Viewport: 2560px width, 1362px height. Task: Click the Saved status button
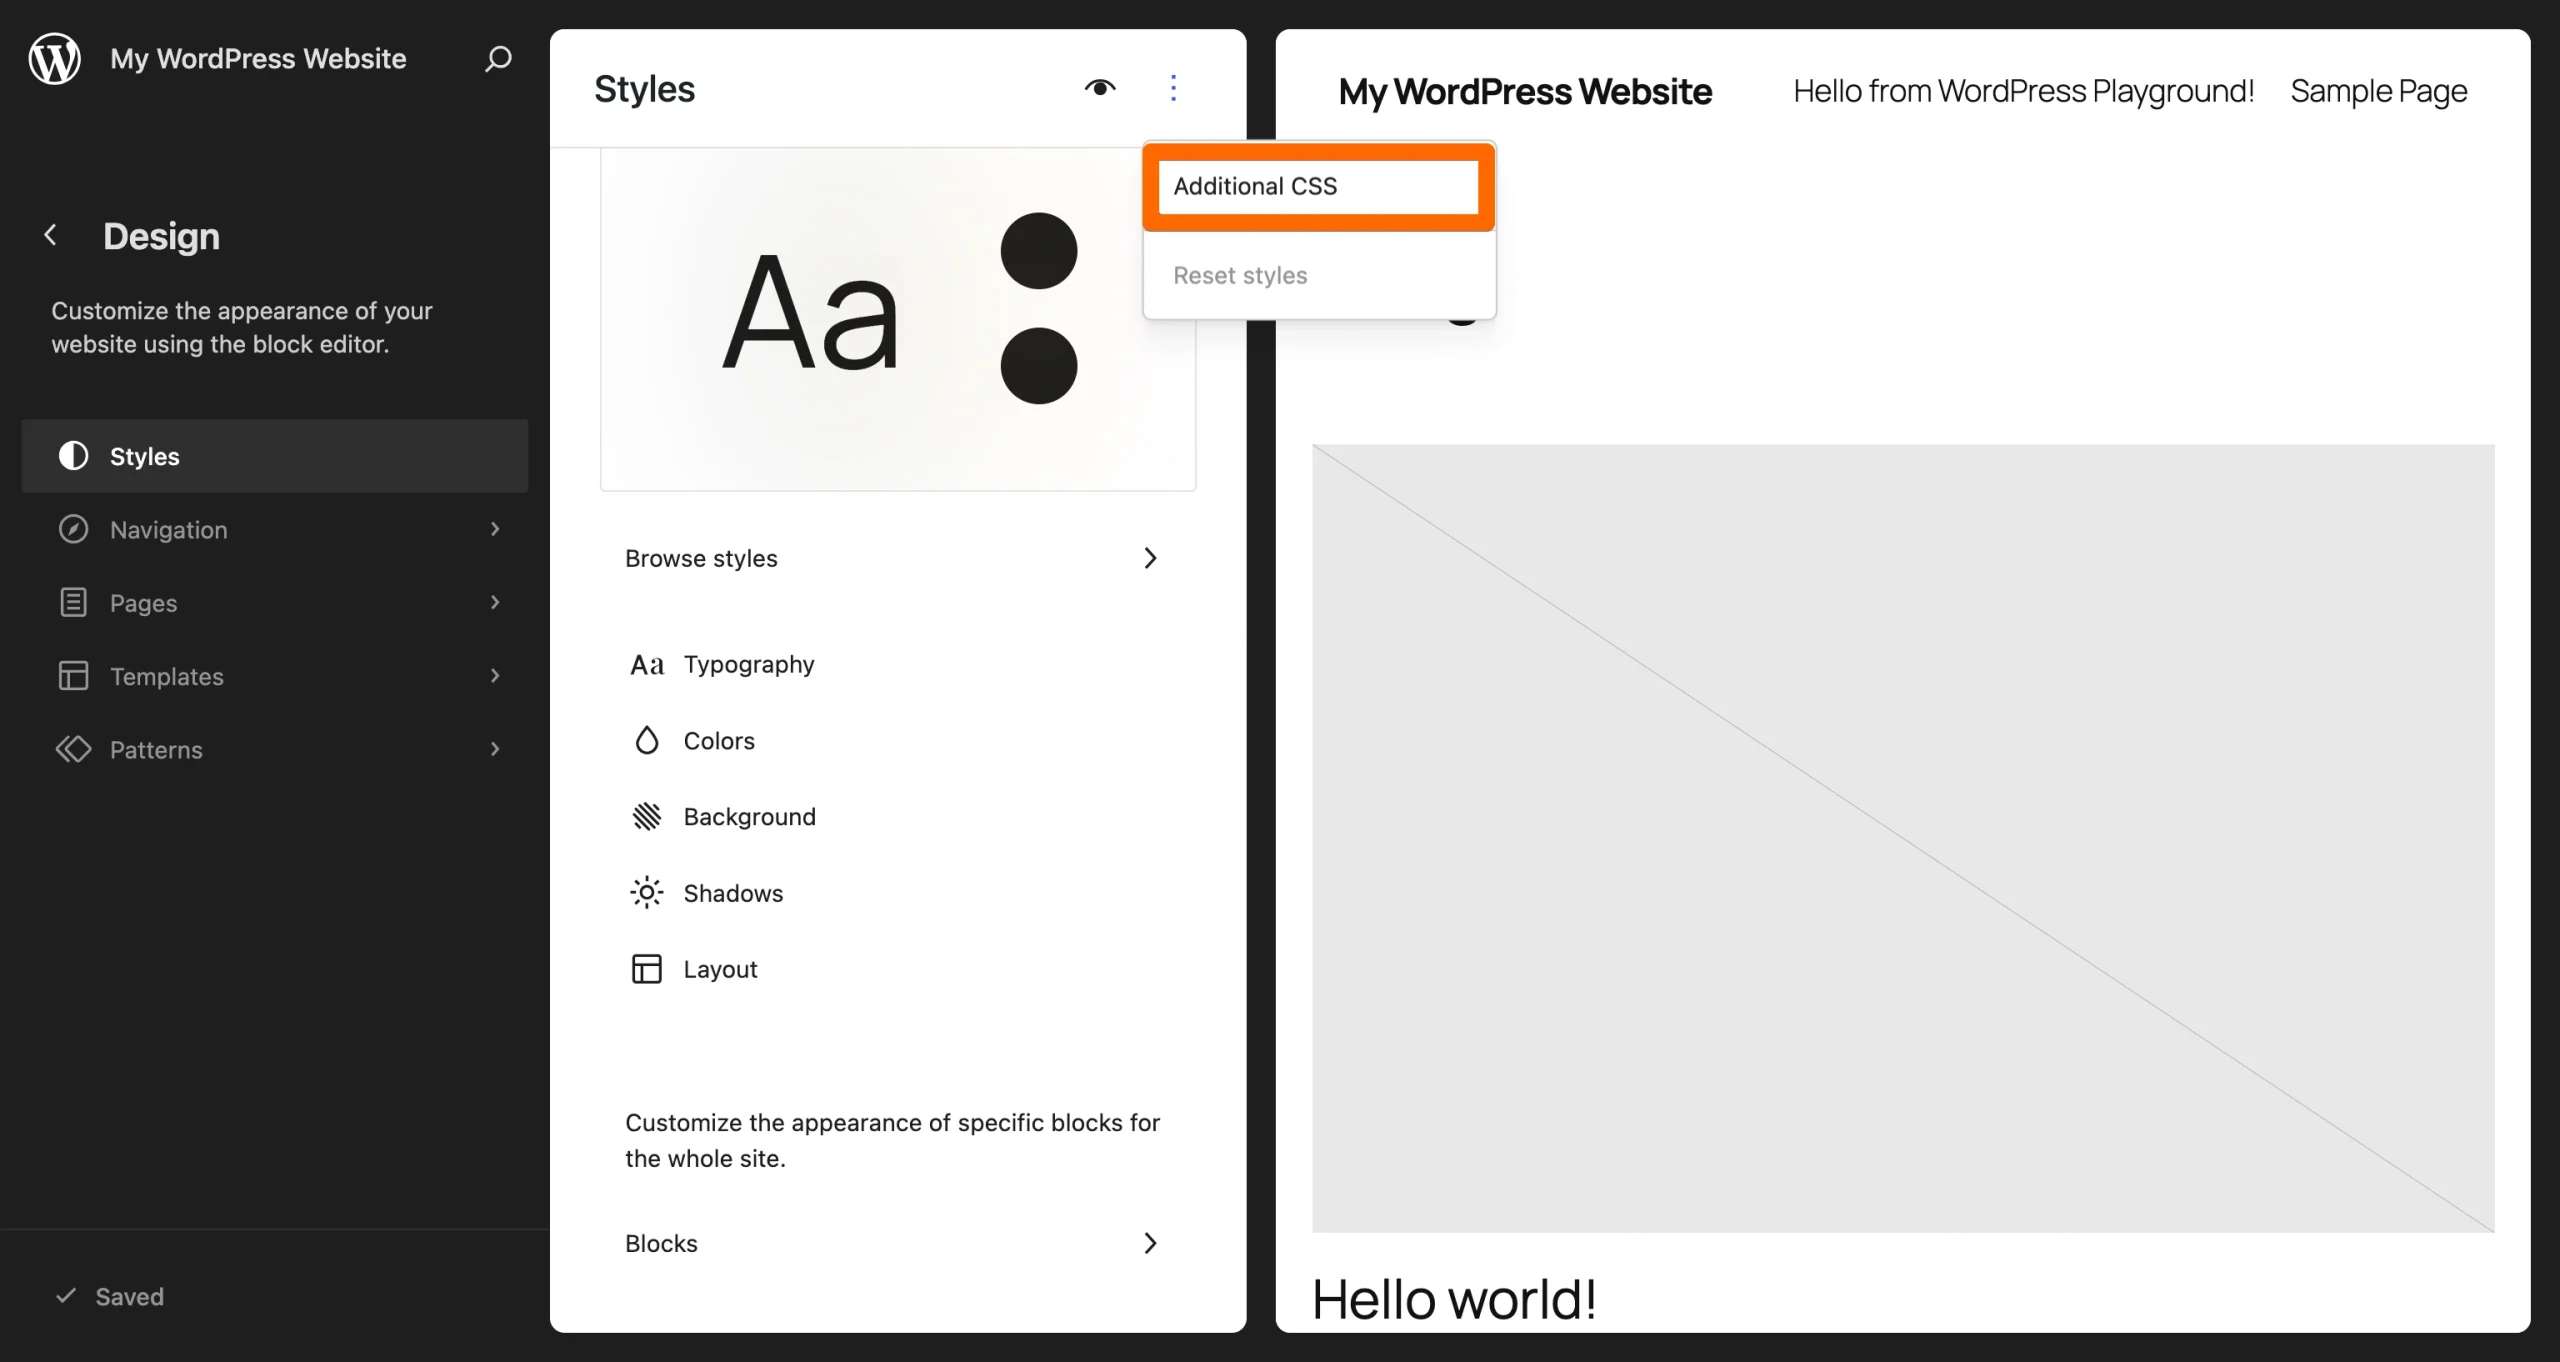(x=110, y=1296)
